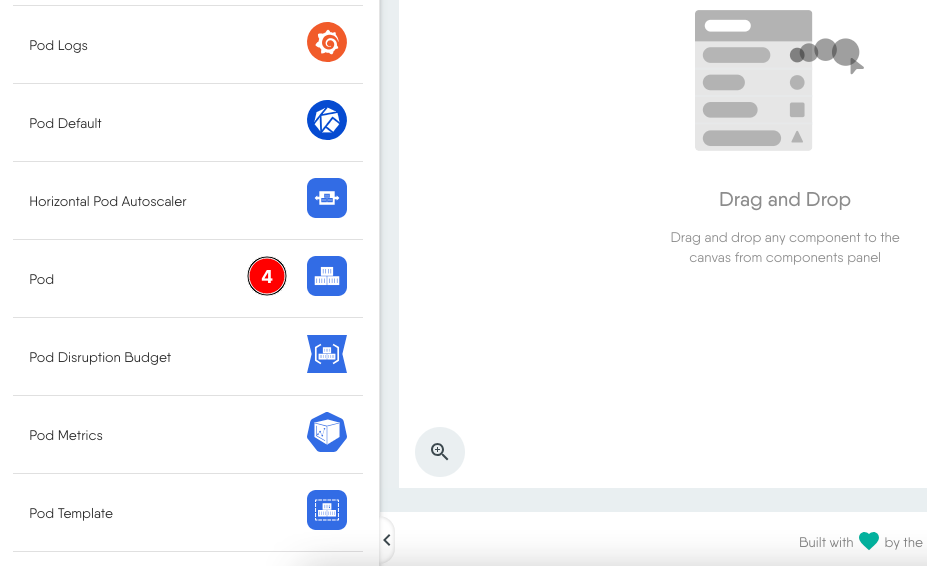Select the Pod Metrics heptagon icon
The image size is (927, 566).
[x=326, y=433]
